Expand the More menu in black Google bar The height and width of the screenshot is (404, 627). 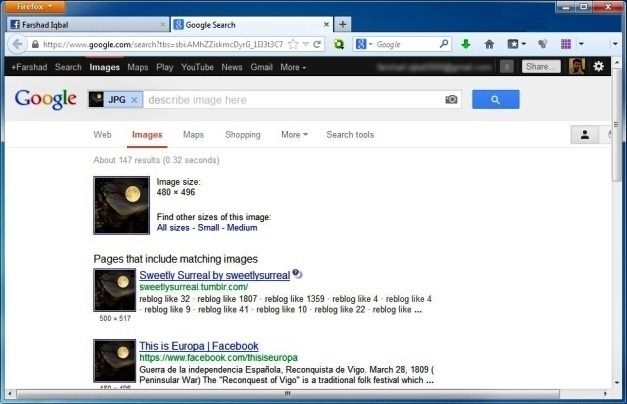point(293,67)
